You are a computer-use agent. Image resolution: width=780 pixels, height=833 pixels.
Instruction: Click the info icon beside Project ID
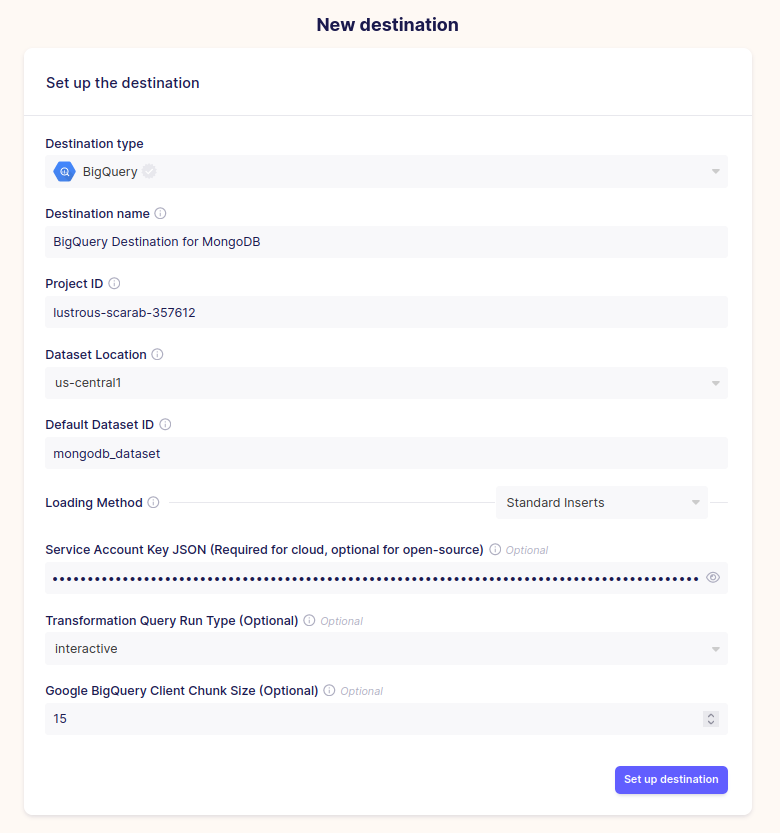(113, 283)
